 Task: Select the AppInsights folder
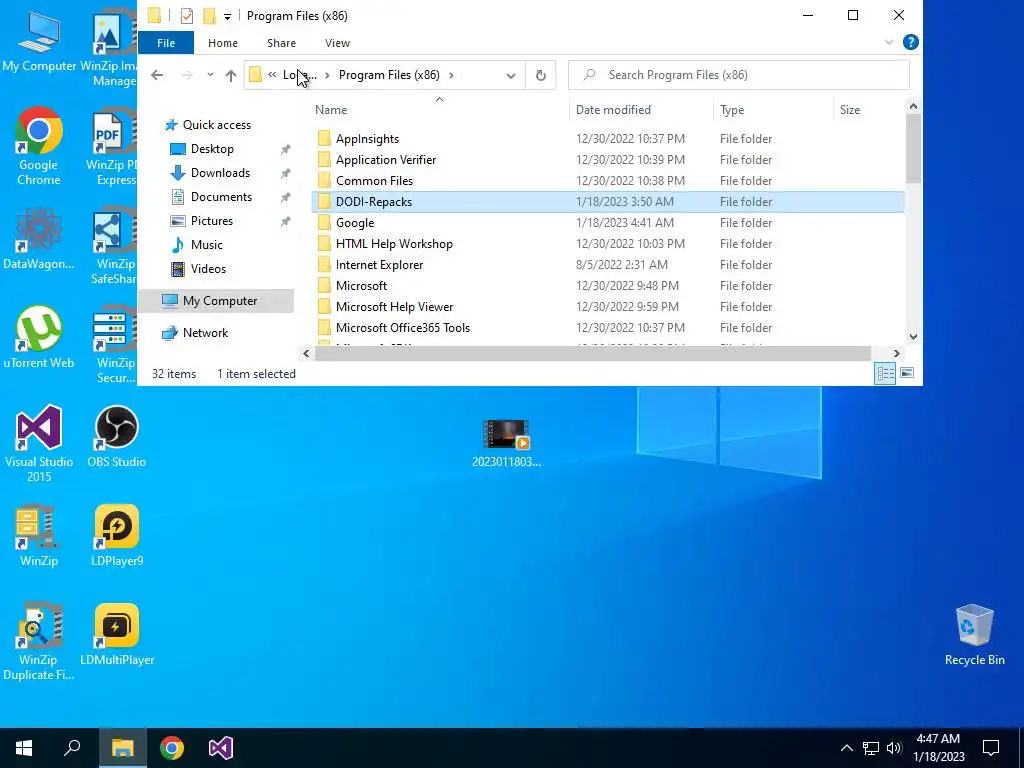(x=367, y=139)
